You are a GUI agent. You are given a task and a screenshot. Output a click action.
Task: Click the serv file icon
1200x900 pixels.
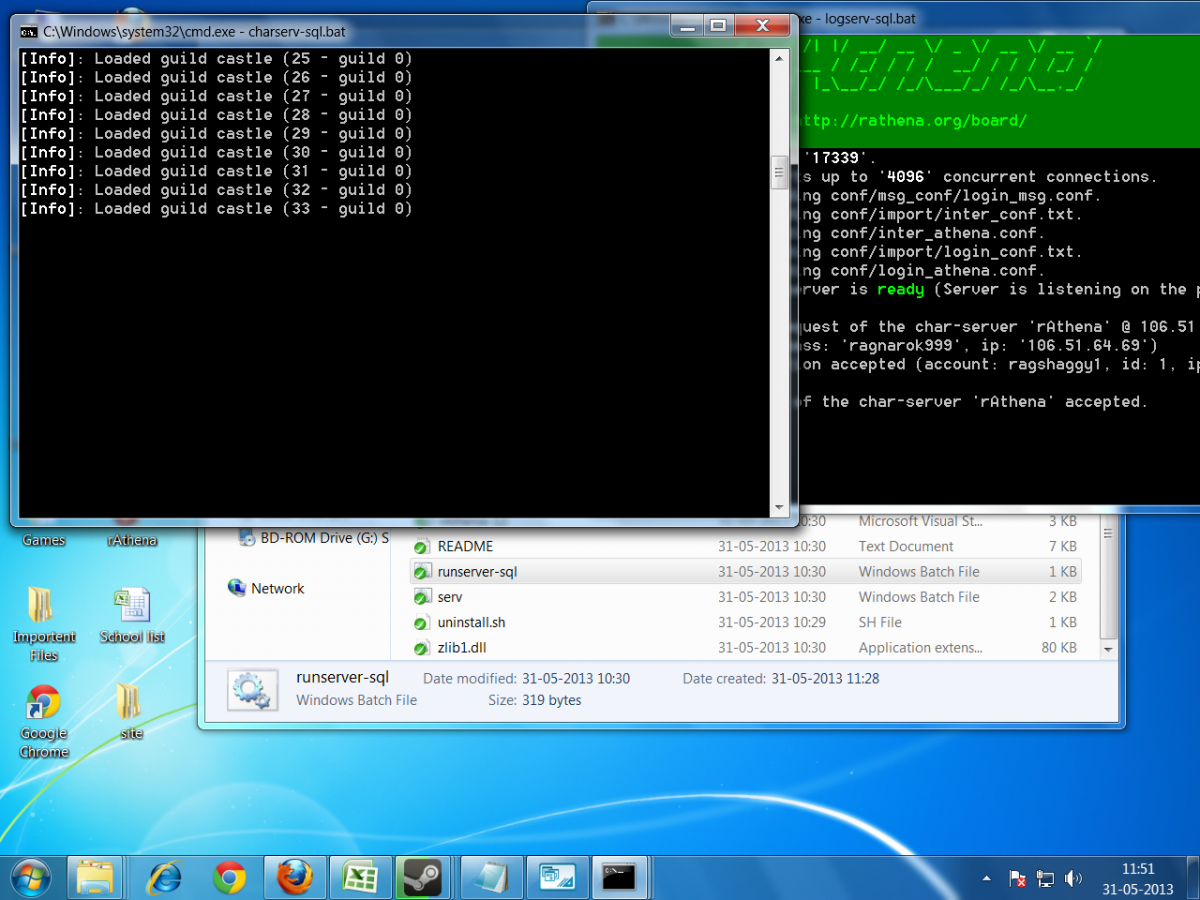point(422,597)
